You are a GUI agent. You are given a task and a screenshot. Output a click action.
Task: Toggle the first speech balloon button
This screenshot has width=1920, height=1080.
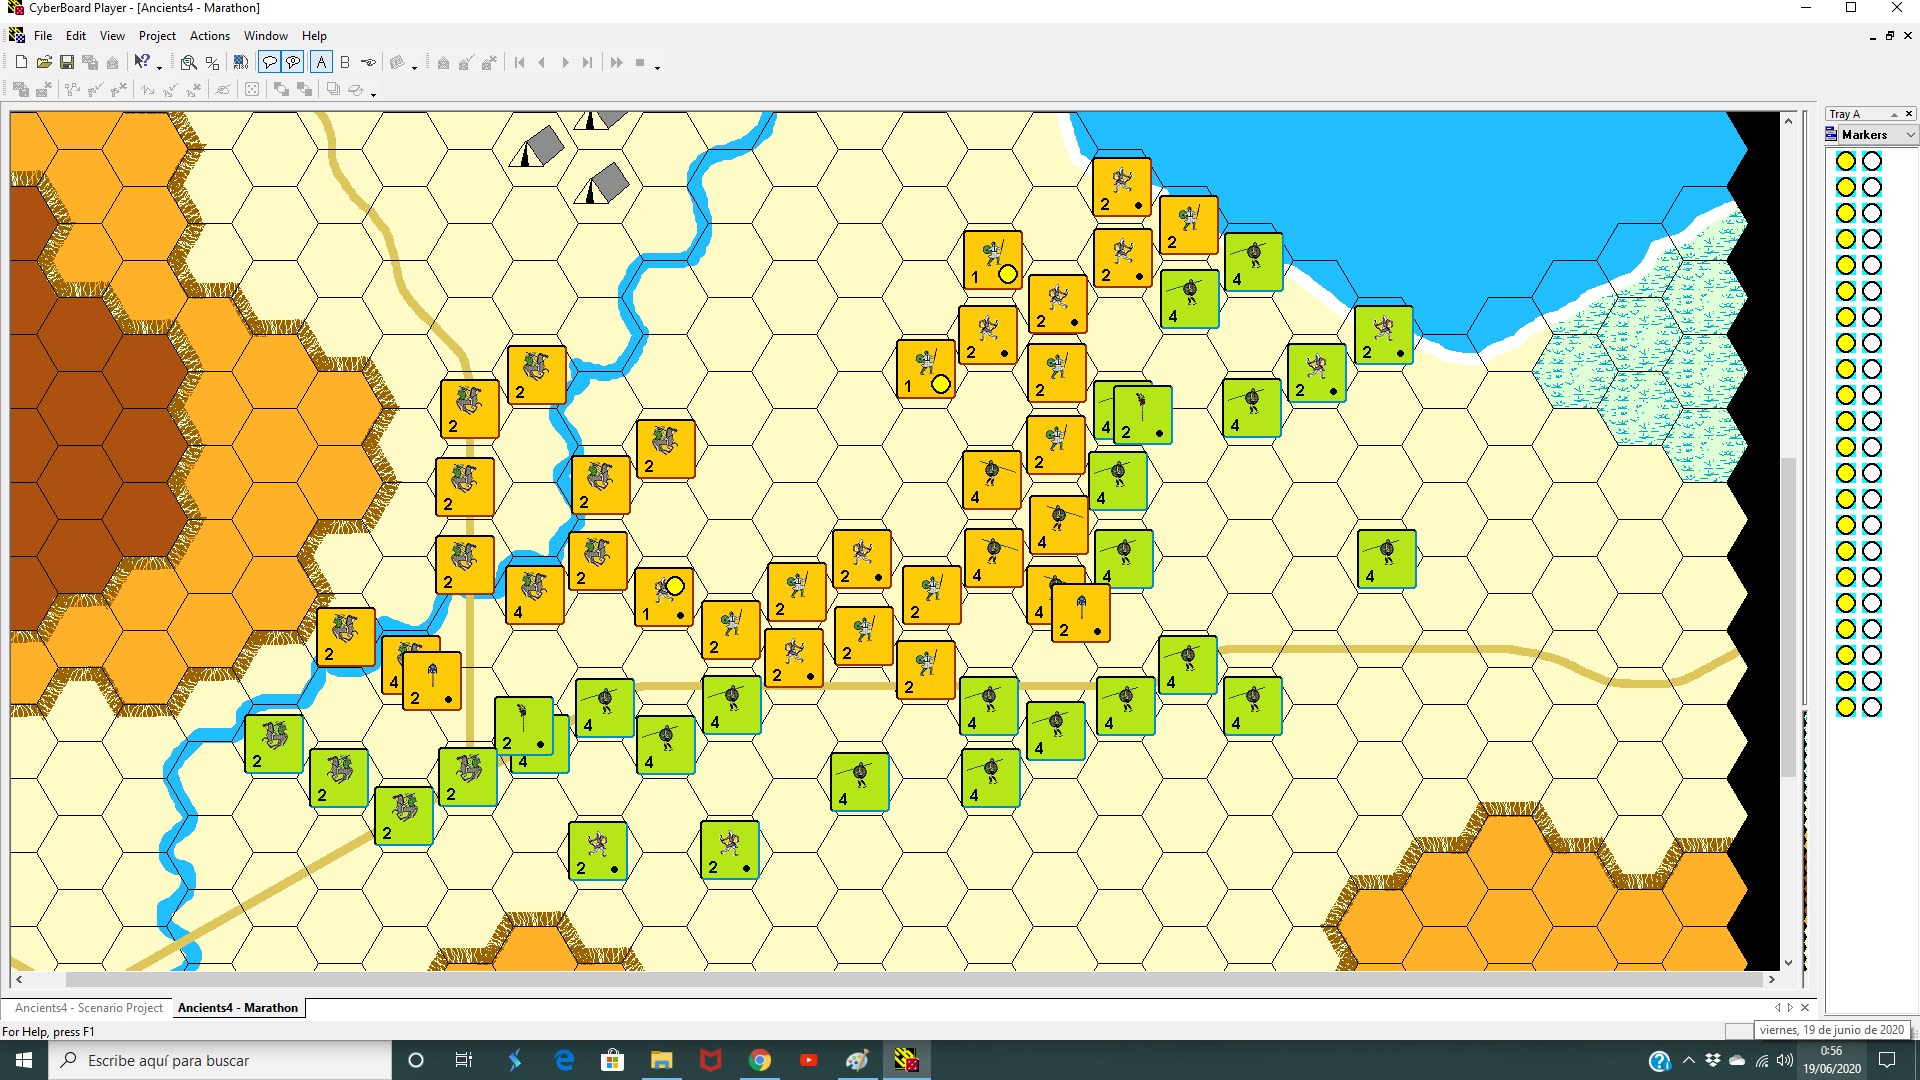point(269,62)
